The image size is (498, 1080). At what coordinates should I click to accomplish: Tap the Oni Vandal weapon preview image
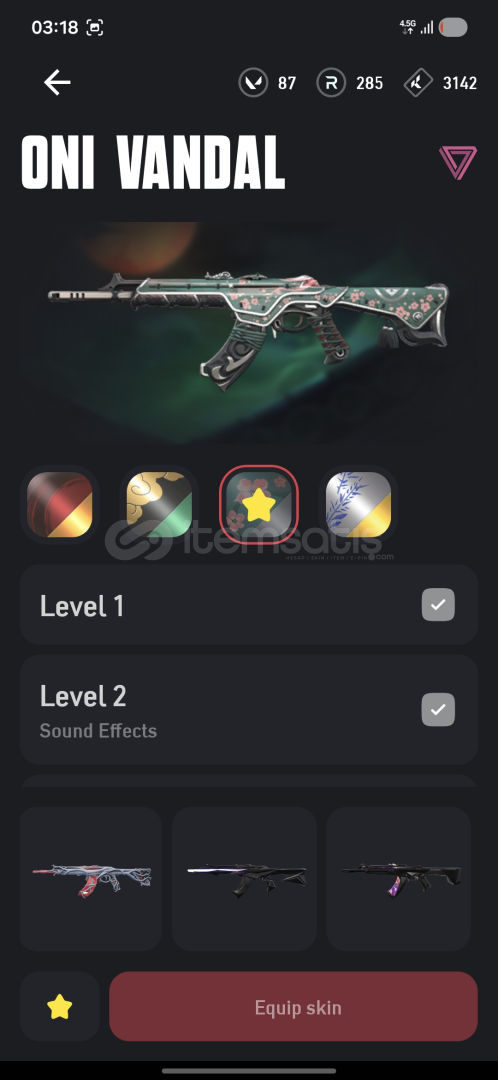pyautogui.click(x=249, y=331)
